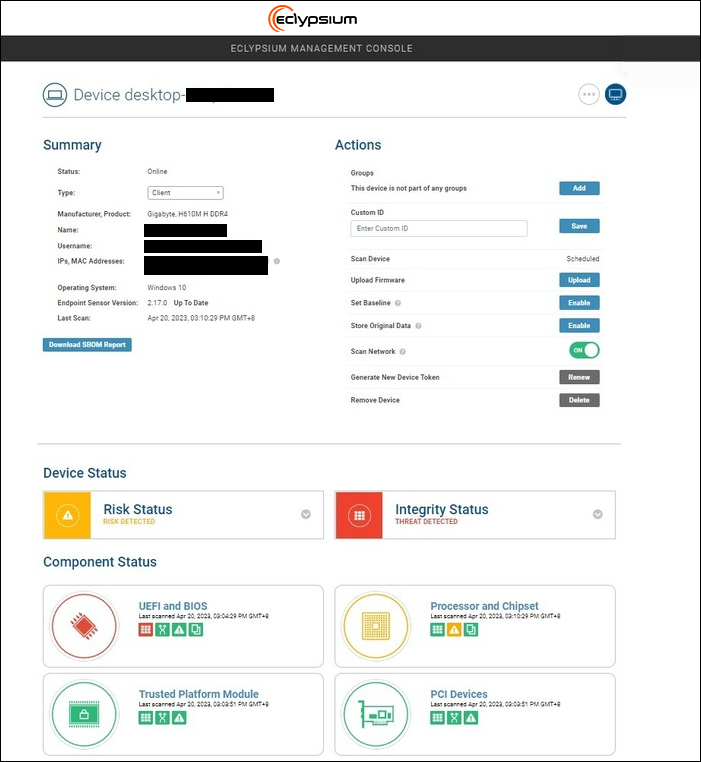
Task: Turn off the Scan Network switch
Action: click(x=584, y=350)
